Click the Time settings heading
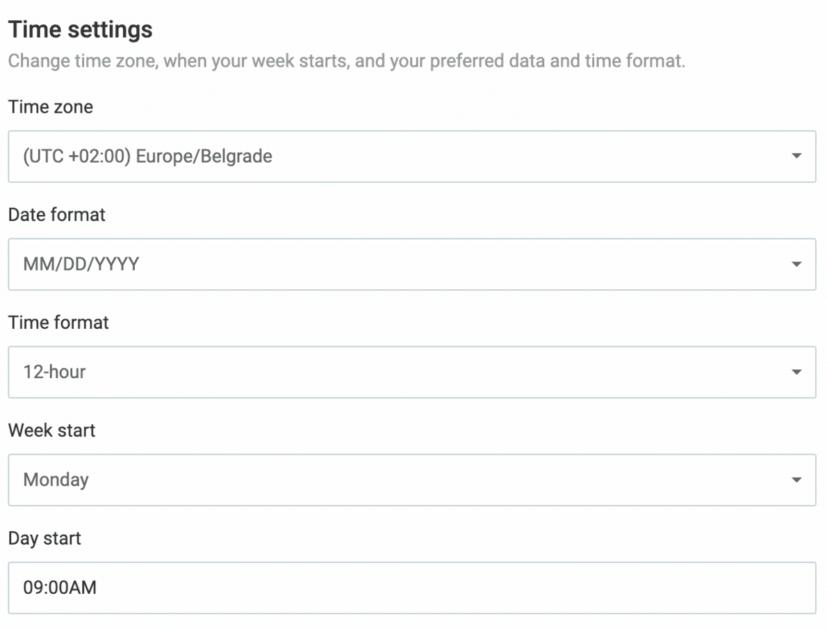This screenshot has height=630, width=827. (x=80, y=30)
